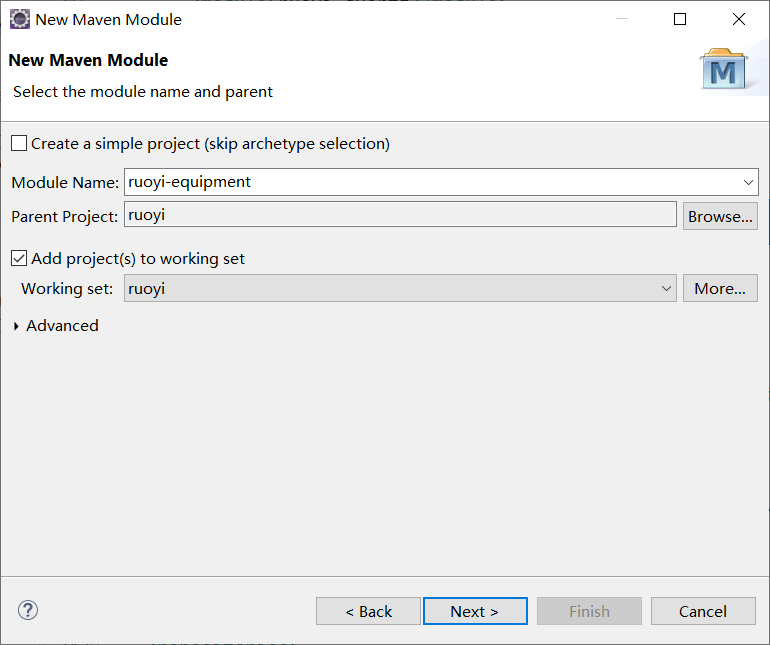Open the Module Name dropdown arrow
The width and height of the screenshot is (770, 645).
[x=748, y=182]
